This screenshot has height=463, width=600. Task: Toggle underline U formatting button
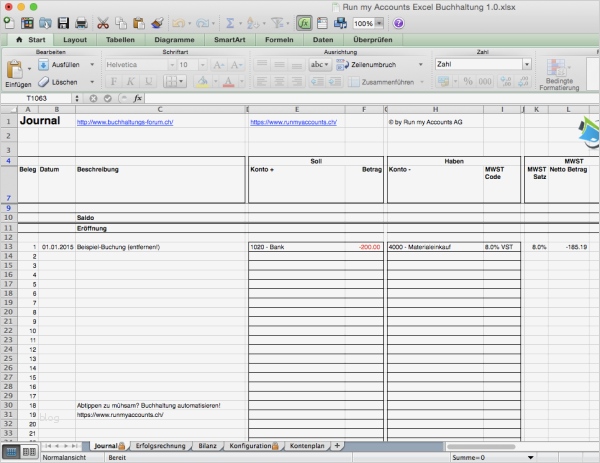tap(148, 82)
